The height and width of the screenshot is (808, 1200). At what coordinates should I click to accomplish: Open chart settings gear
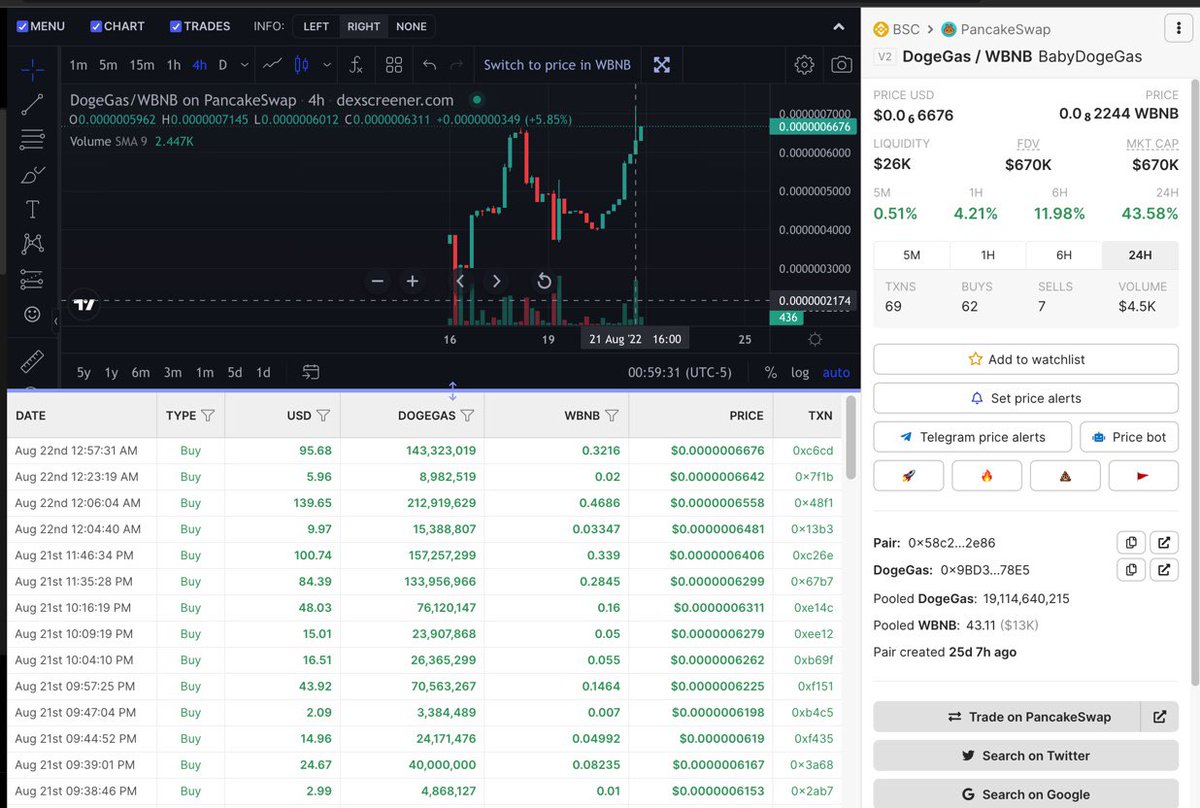click(x=804, y=65)
